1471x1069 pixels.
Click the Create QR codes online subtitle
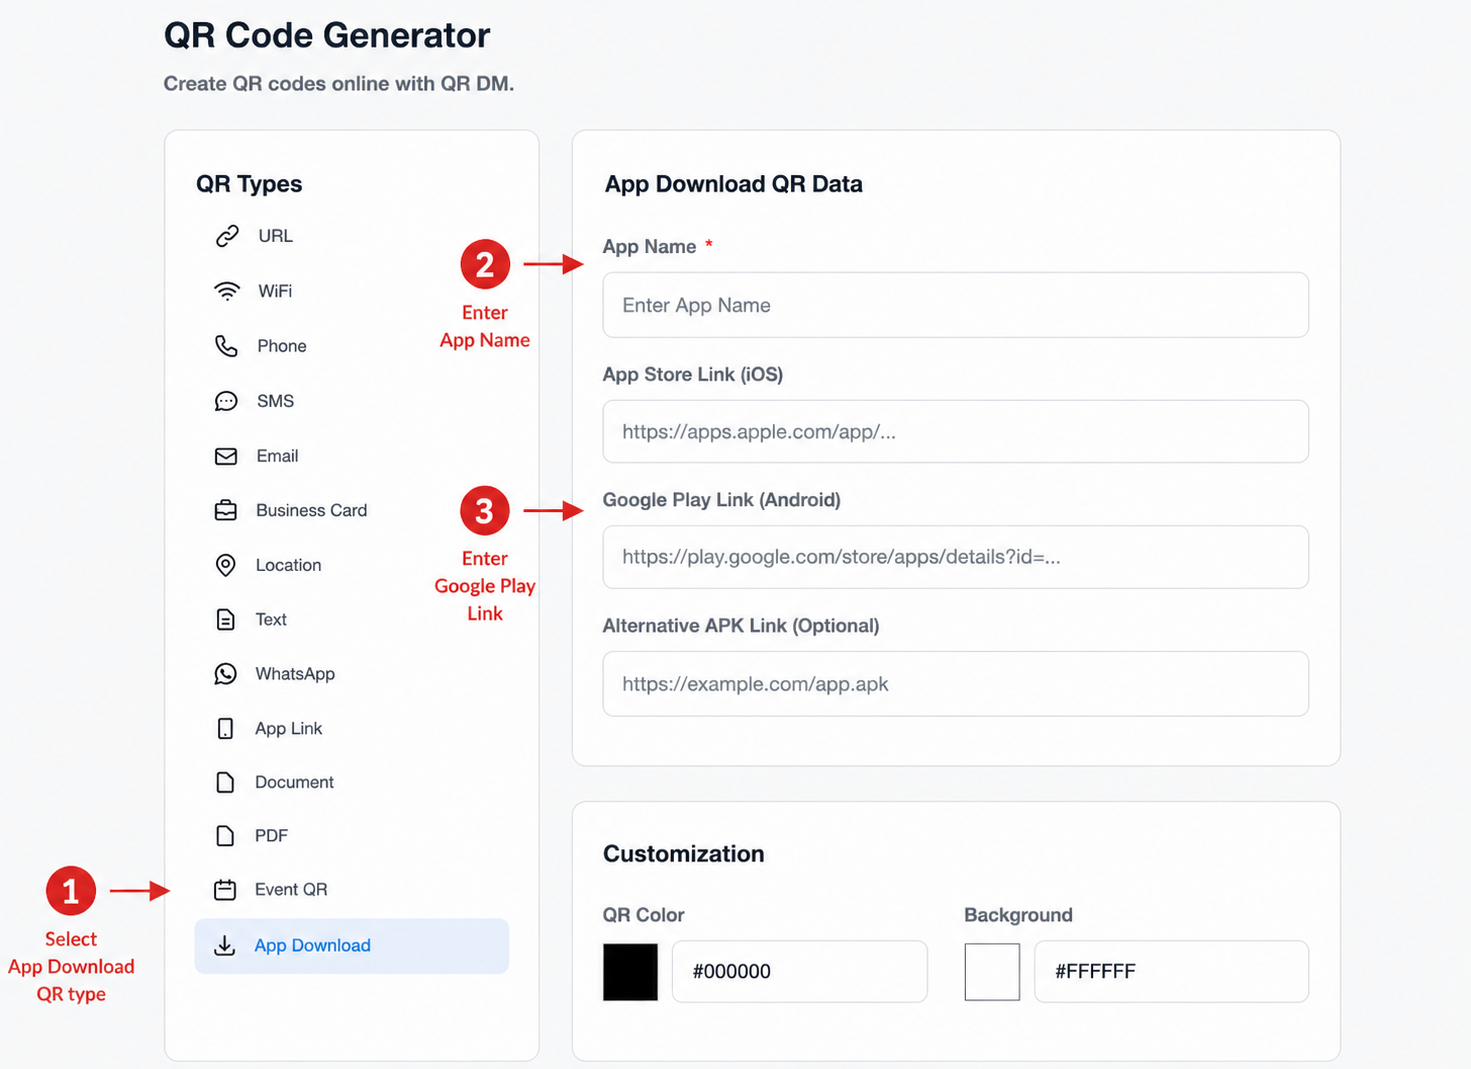coord(339,84)
